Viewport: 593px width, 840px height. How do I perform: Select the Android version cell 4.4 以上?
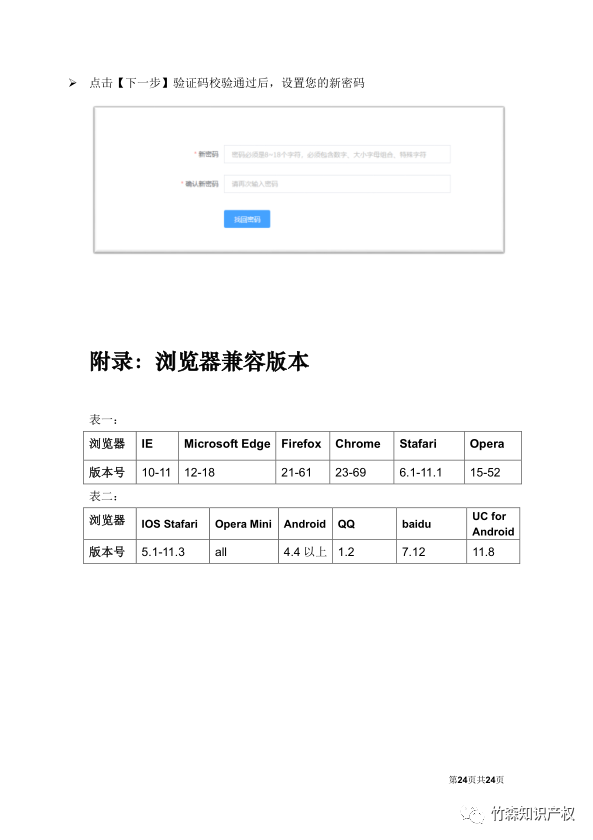point(305,551)
